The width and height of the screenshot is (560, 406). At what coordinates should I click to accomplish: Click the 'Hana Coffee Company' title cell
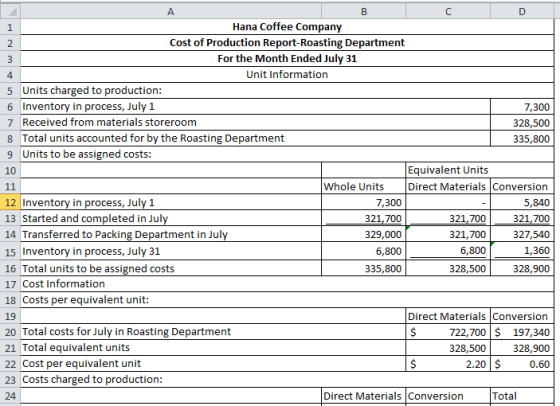tap(287, 27)
